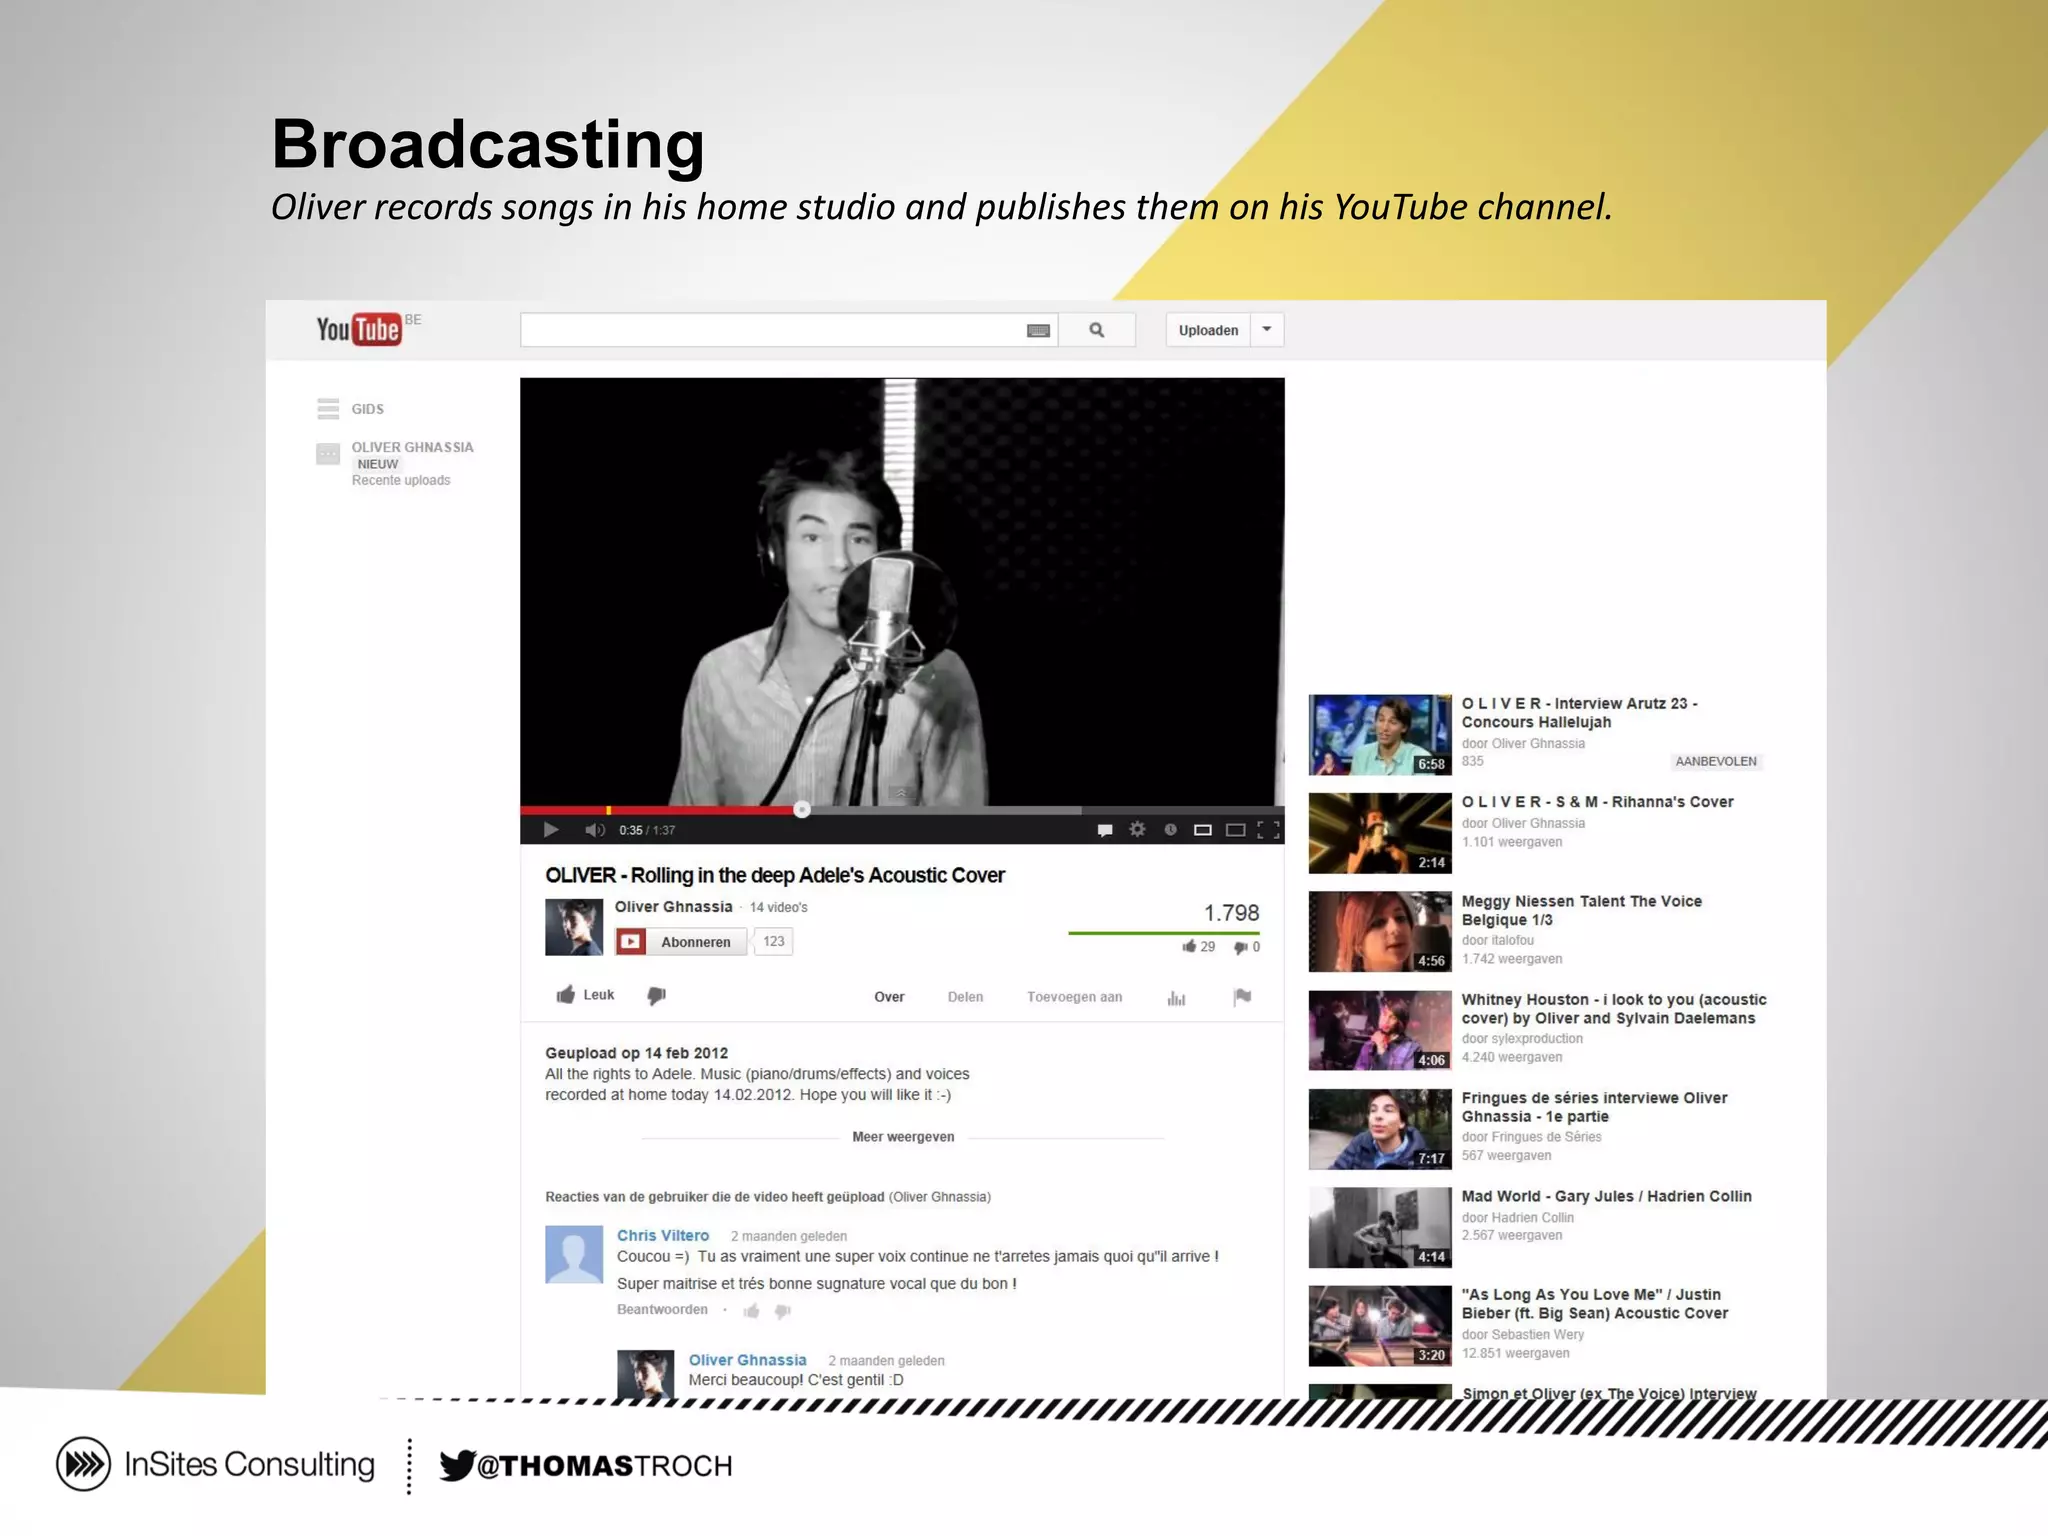Click the 1.798 view count
Screen dimensions: 2048x1536
click(x=1231, y=913)
